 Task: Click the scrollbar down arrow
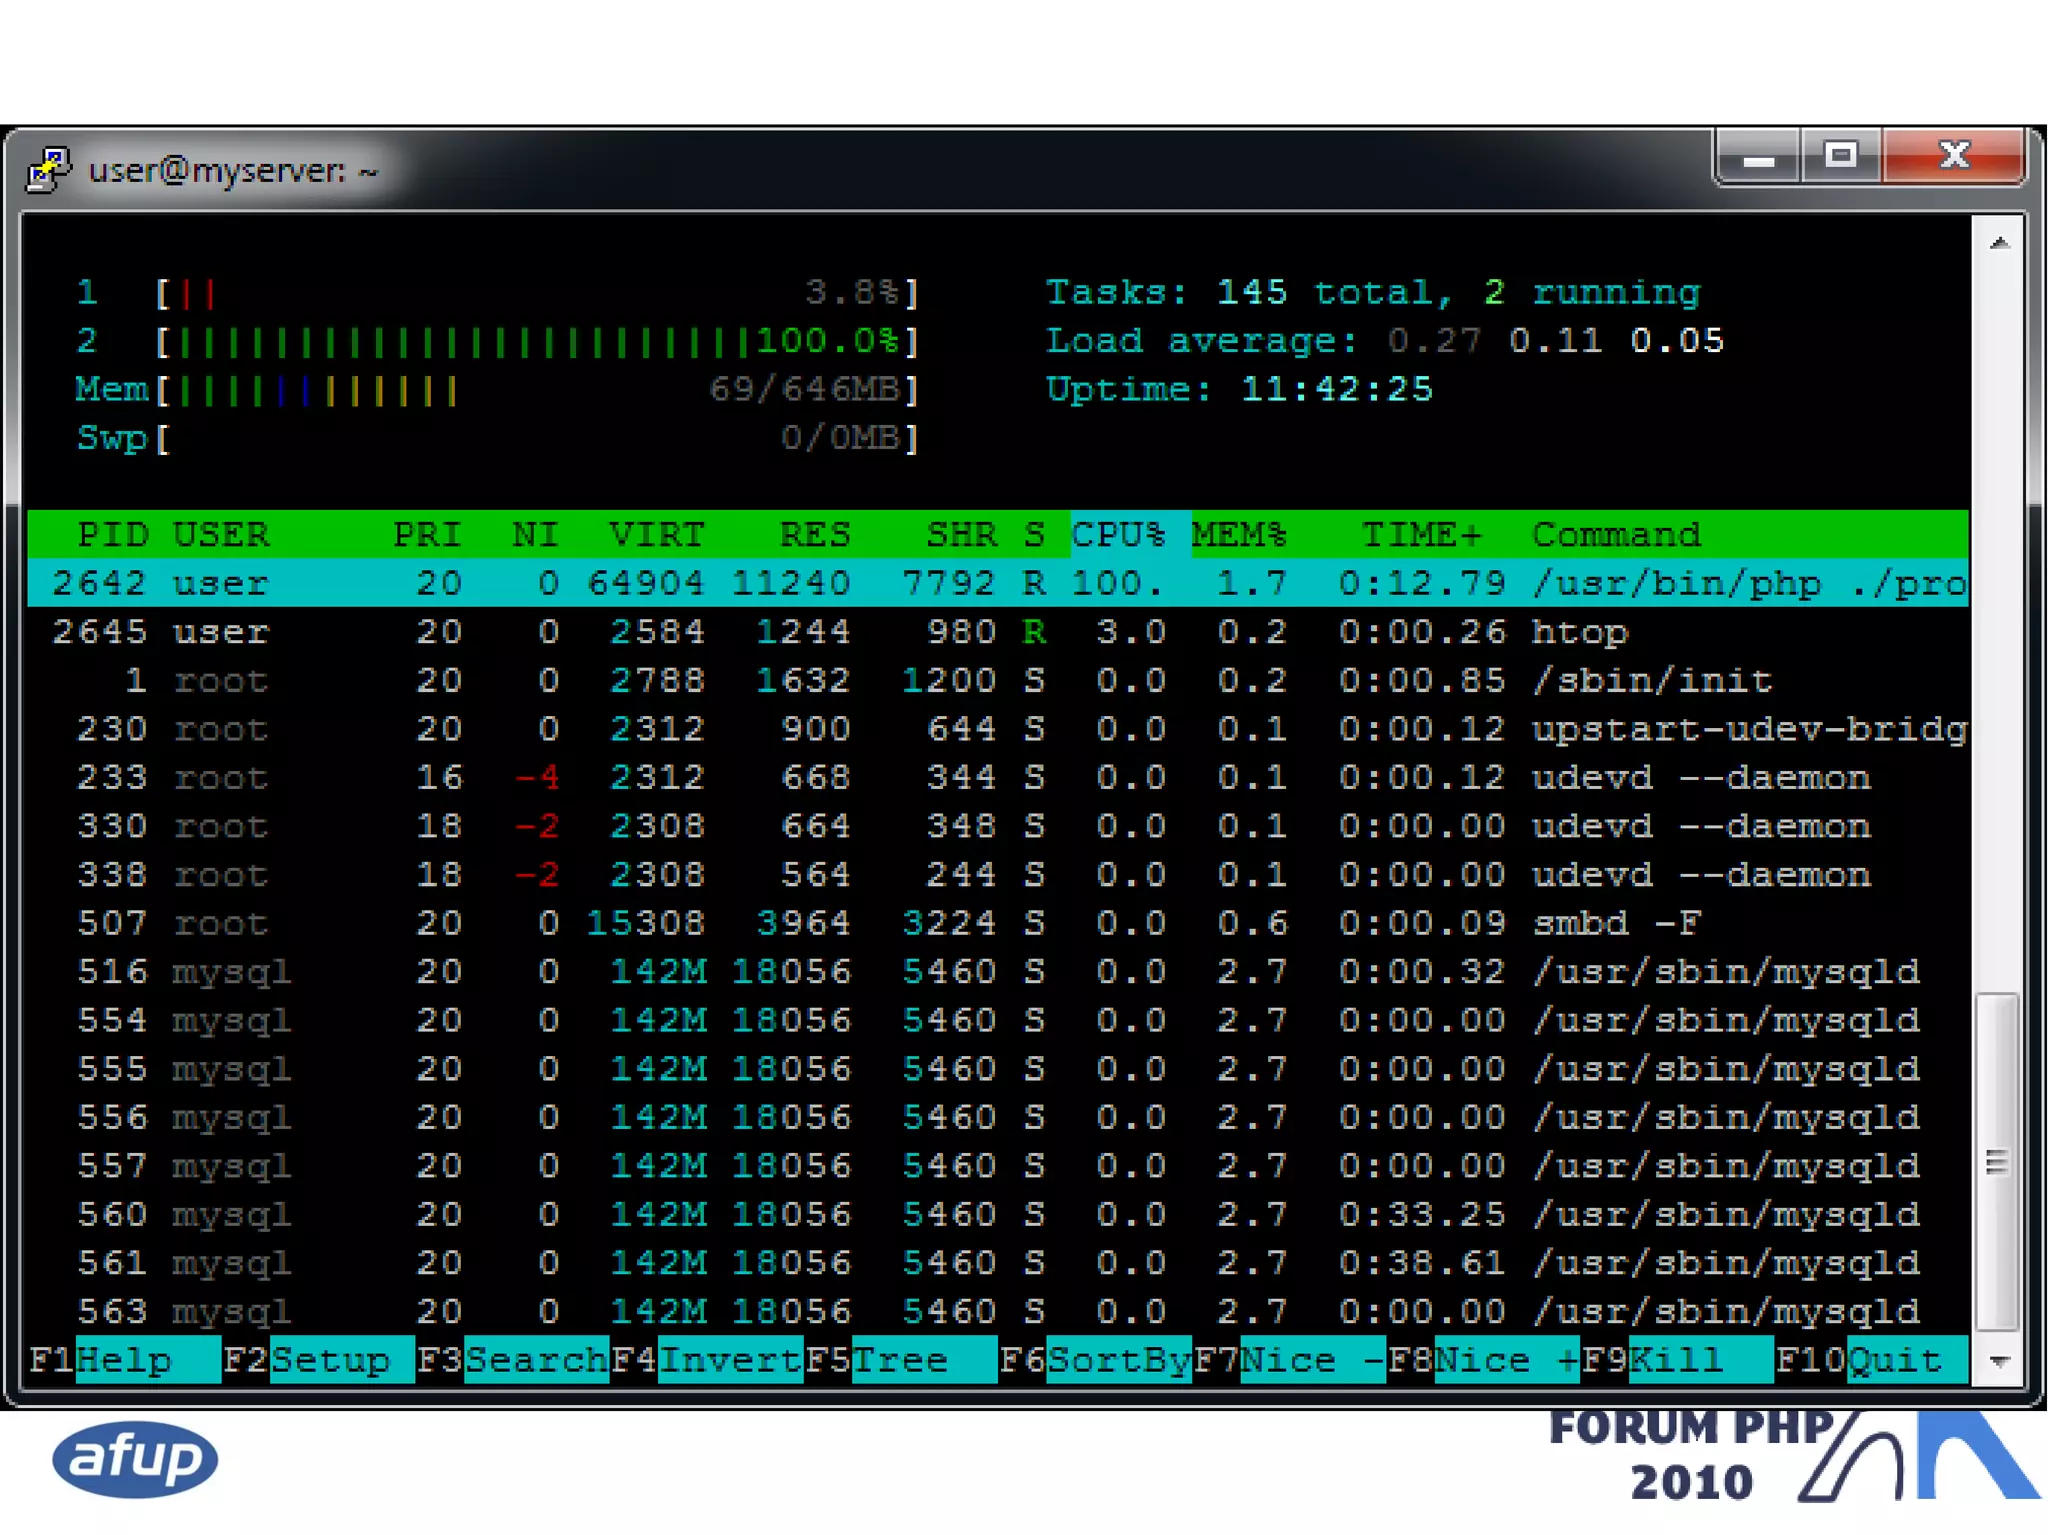point(1998,1362)
